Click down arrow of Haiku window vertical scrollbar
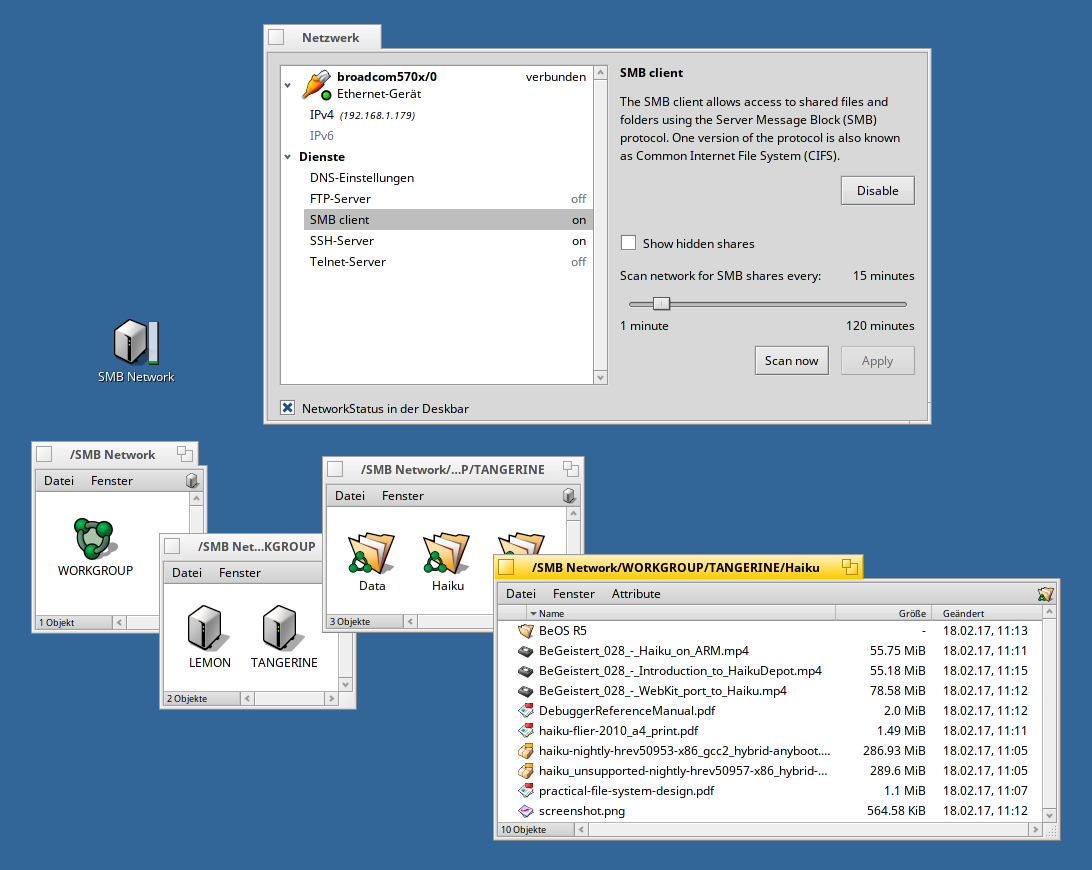Screen dimensions: 1092x870 click(x=1050, y=815)
